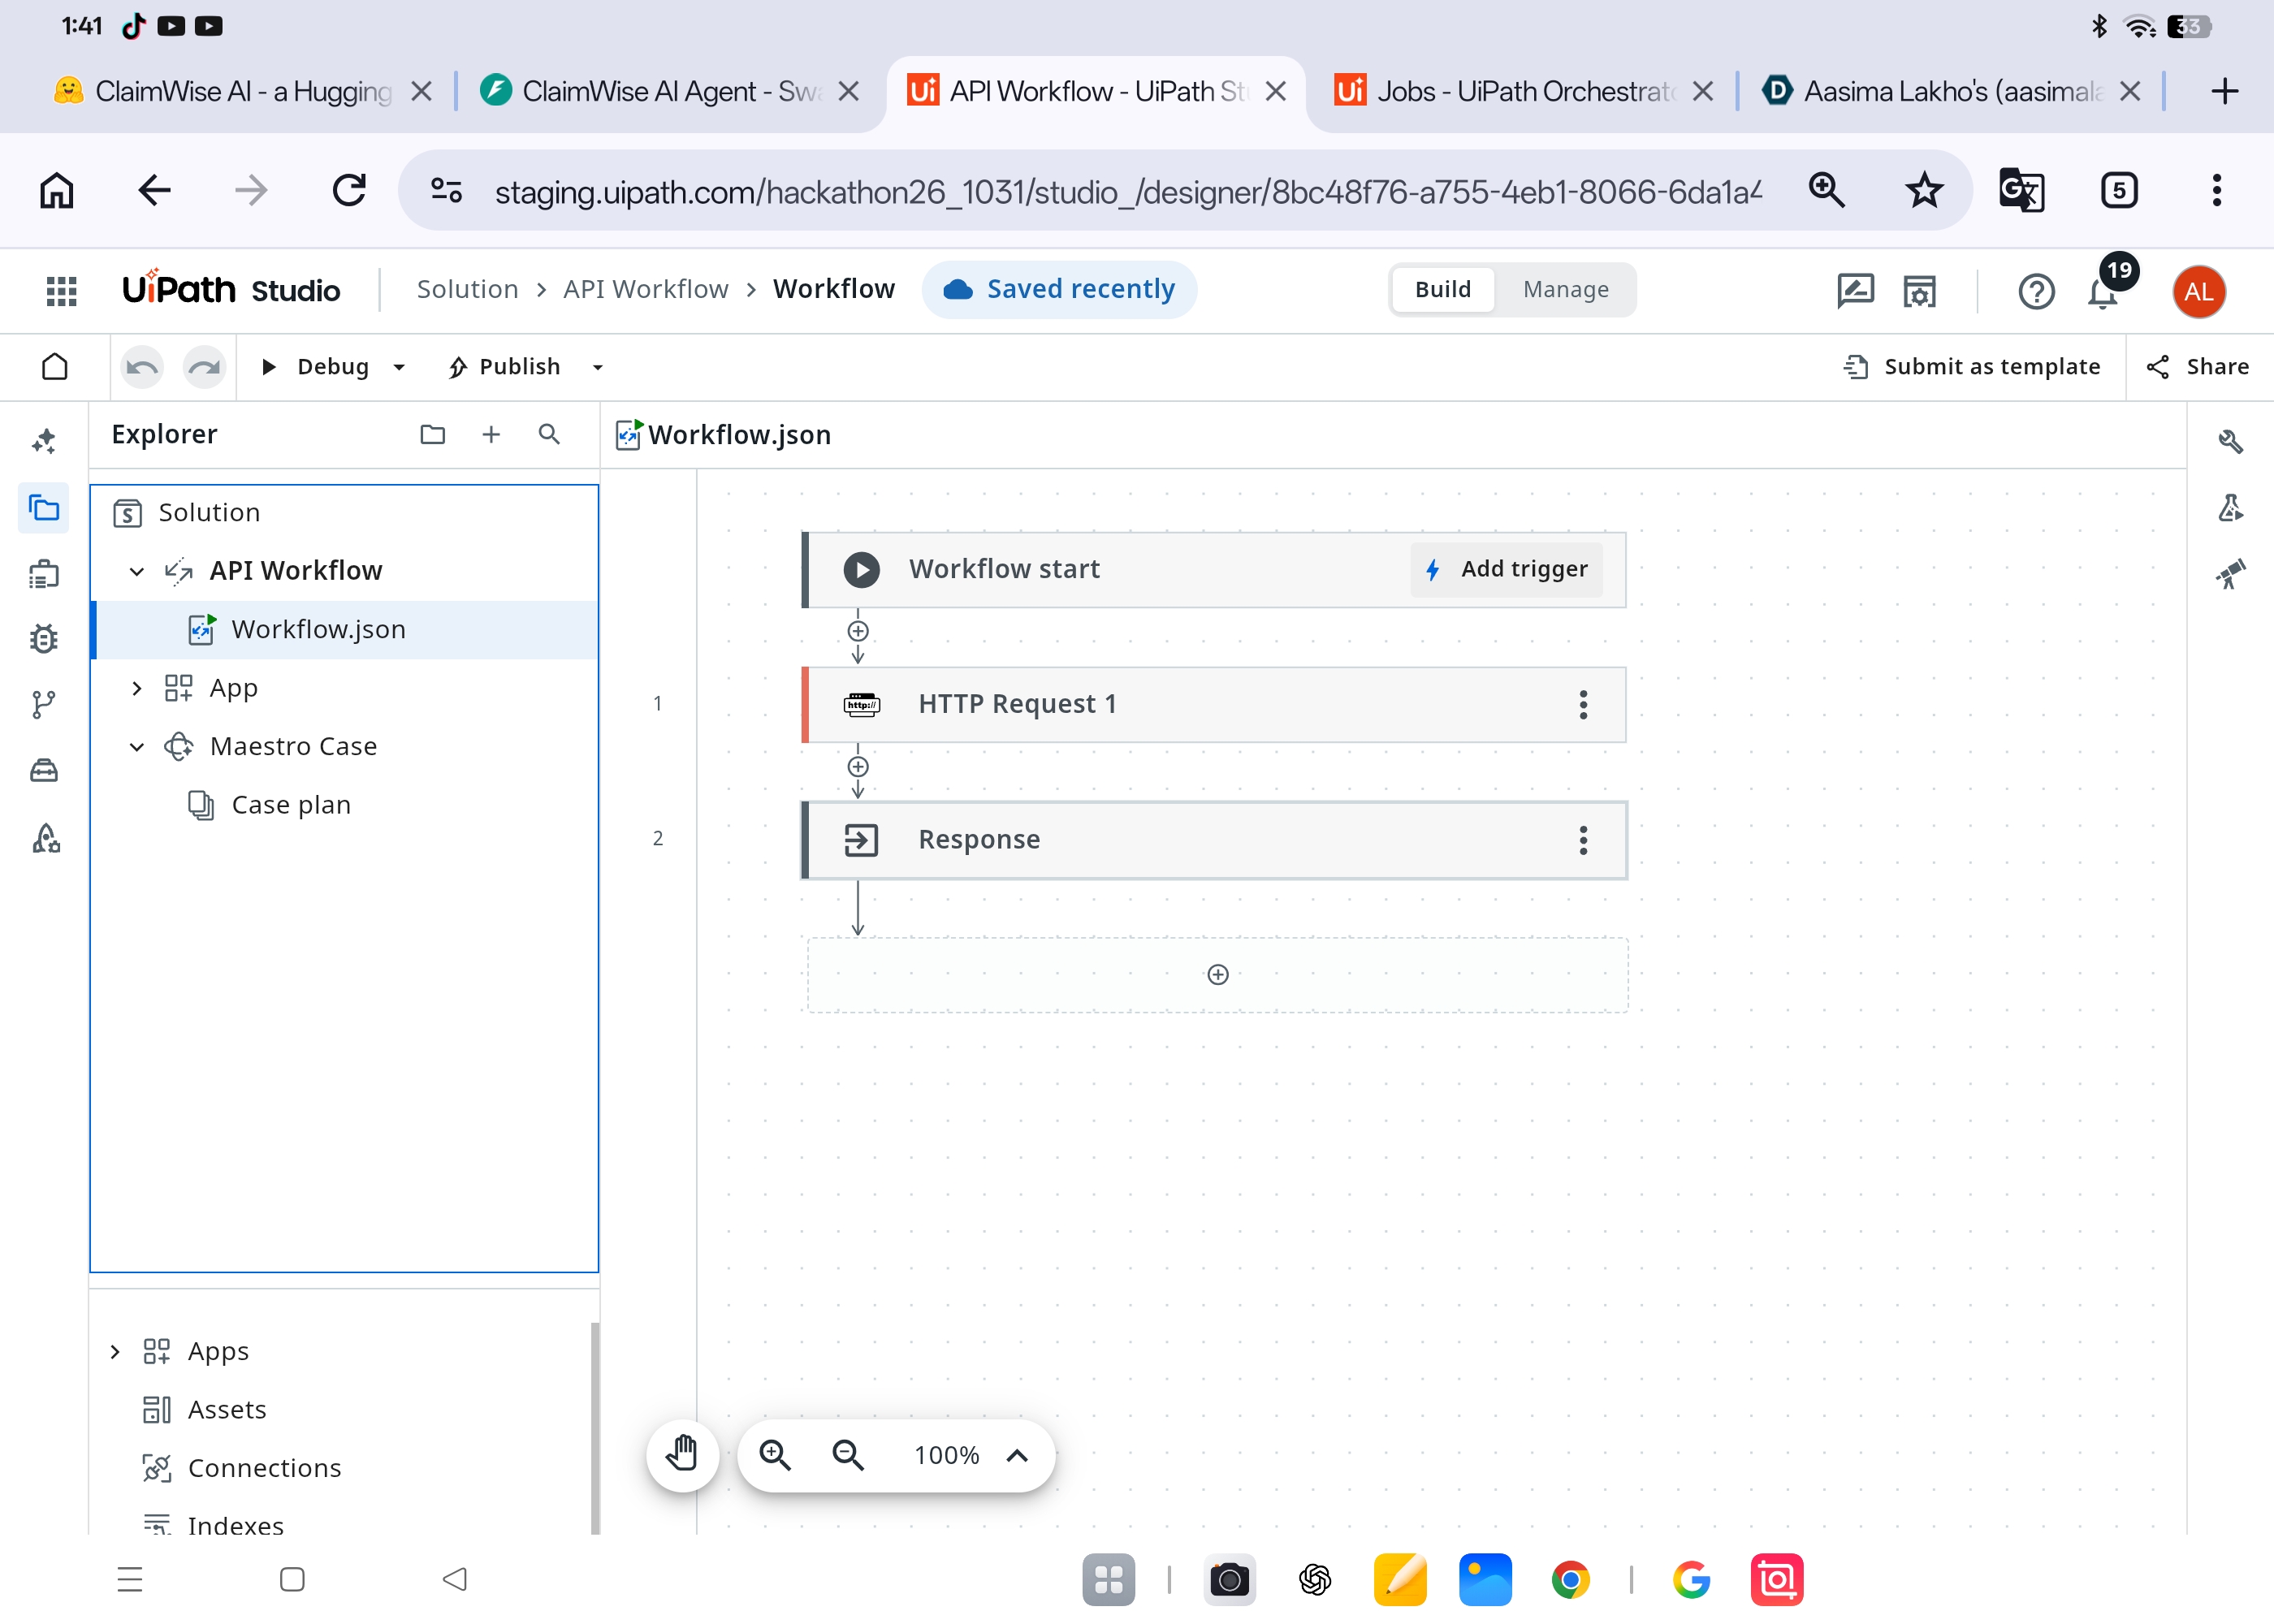This screenshot has height=1624, width=2274.
Task: Click API Workflow in the breadcrumb
Action: click(x=645, y=289)
